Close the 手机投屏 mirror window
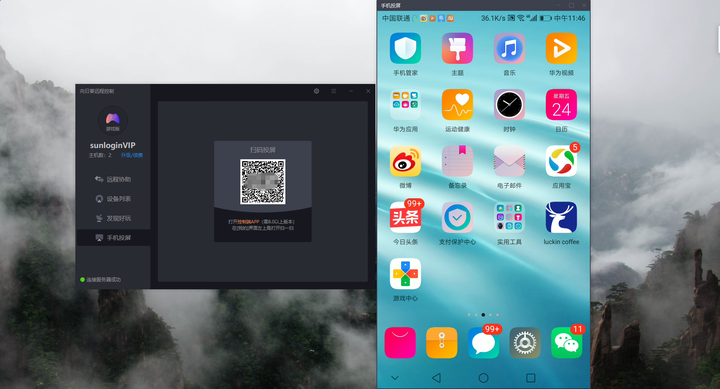720x389 pixels. (x=584, y=5)
